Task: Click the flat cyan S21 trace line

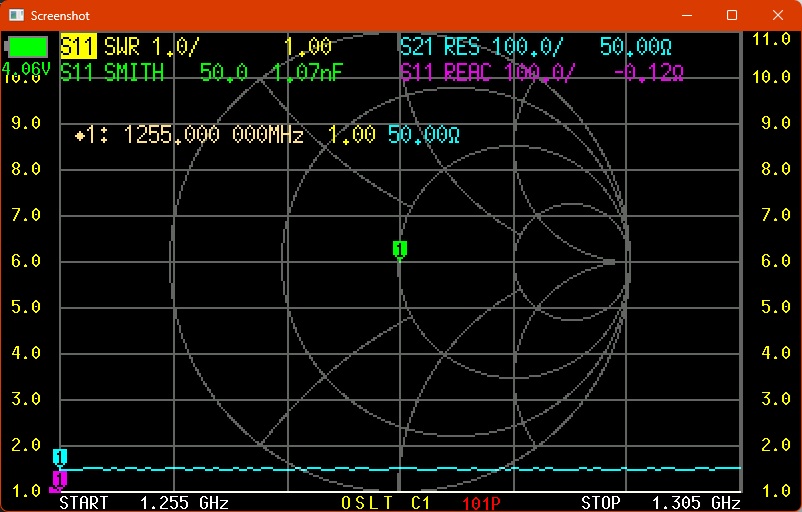Action: coord(400,468)
